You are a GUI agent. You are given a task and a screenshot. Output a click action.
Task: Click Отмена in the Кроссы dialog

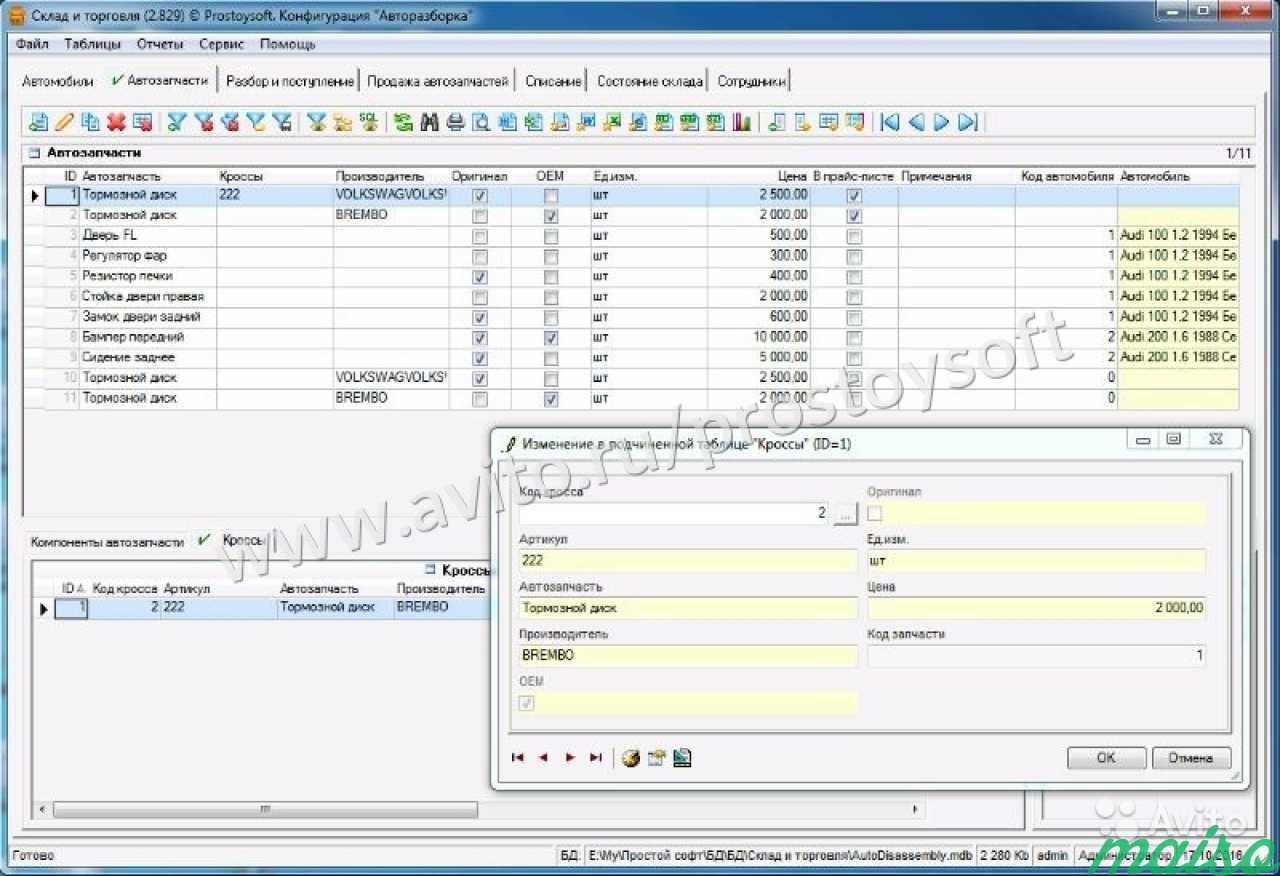1191,758
